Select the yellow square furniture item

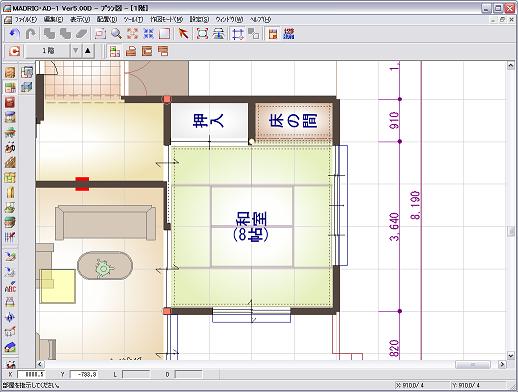click(58, 286)
